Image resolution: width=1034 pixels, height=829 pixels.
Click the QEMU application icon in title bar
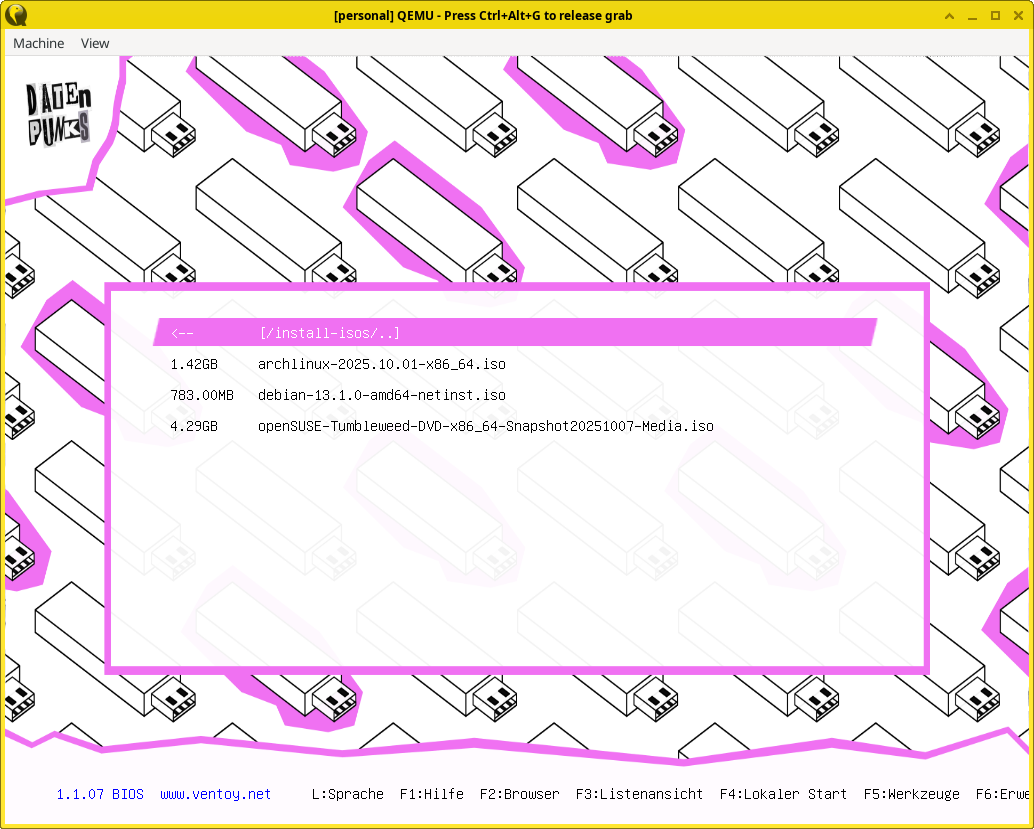pyautogui.click(x=16, y=15)
